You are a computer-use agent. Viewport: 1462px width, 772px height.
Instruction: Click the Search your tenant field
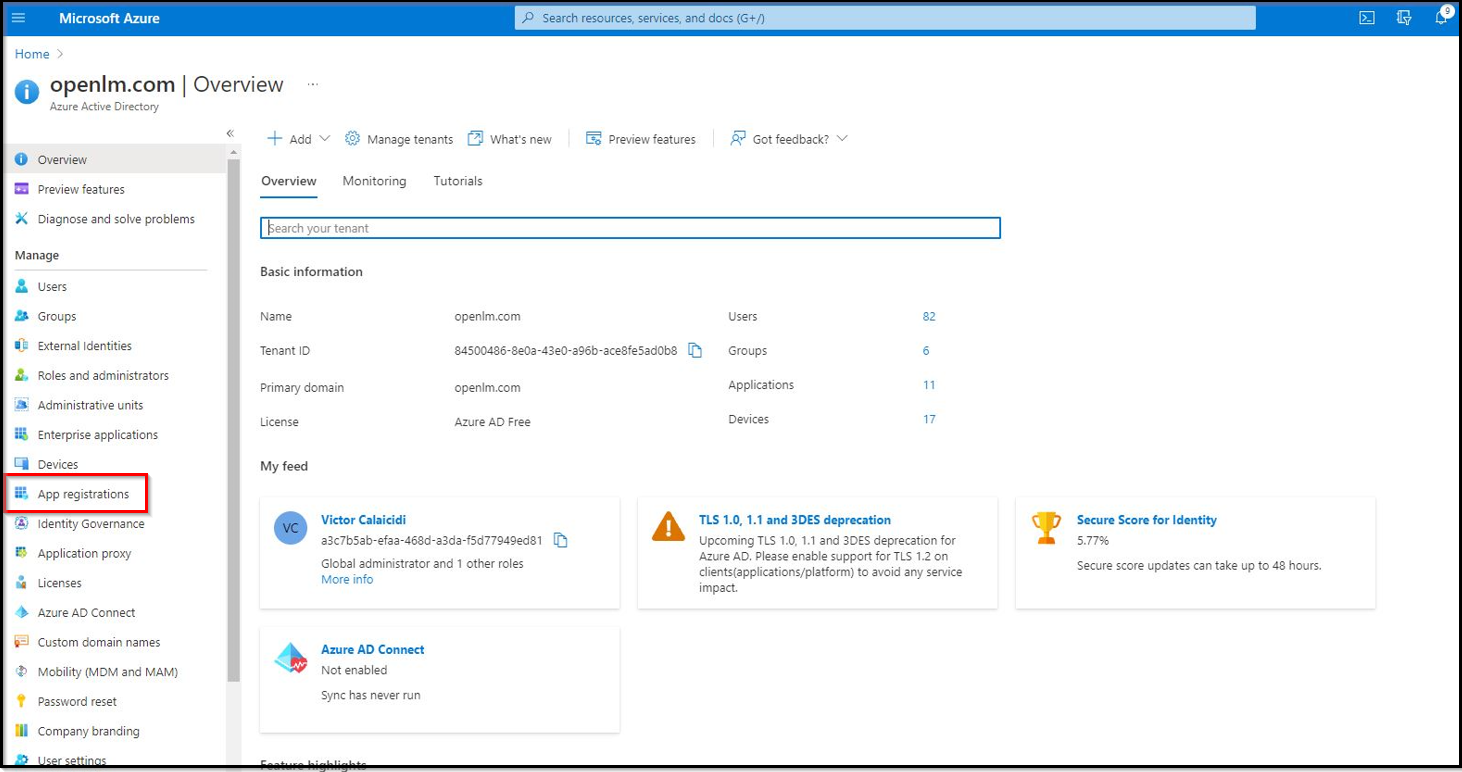630,228
